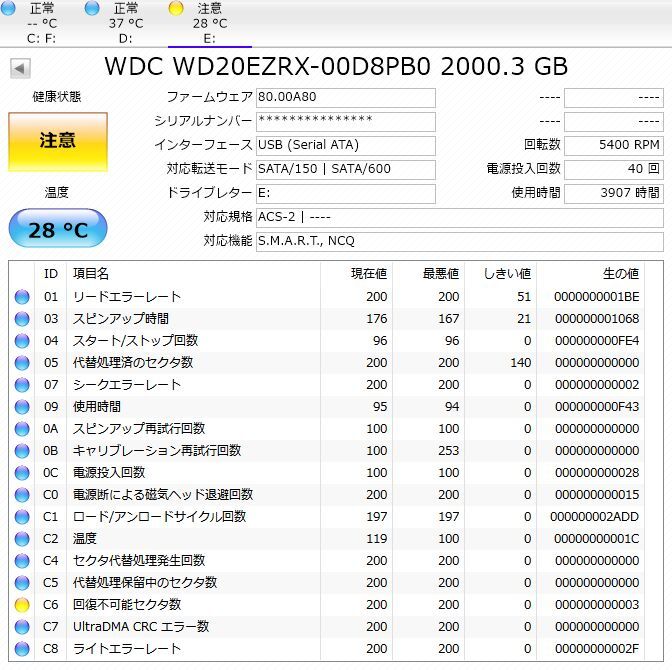Select the 回復不可能セクタ数 row name
The height and width of the screenshot is (670, 672).
(127, 604)
